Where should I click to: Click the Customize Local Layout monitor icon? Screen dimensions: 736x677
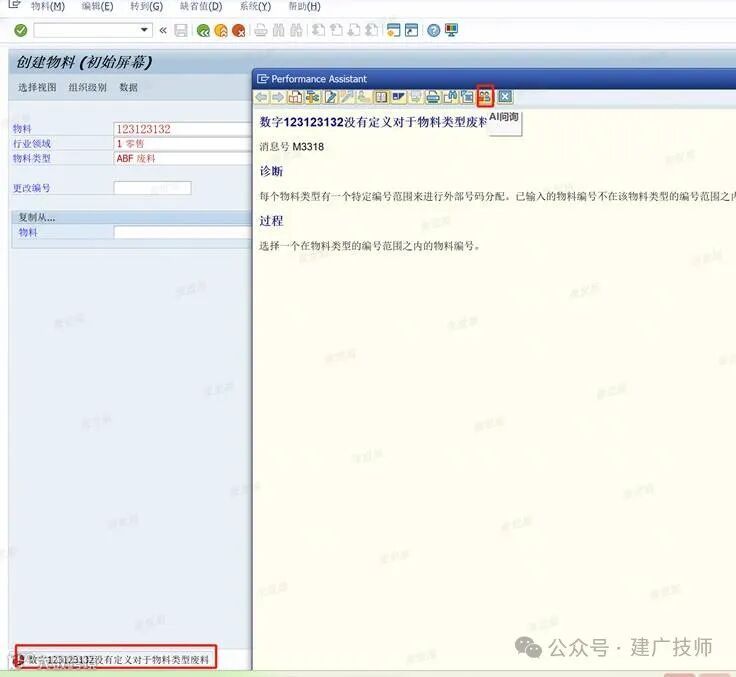pyautogui.click(x=451, y=31)
